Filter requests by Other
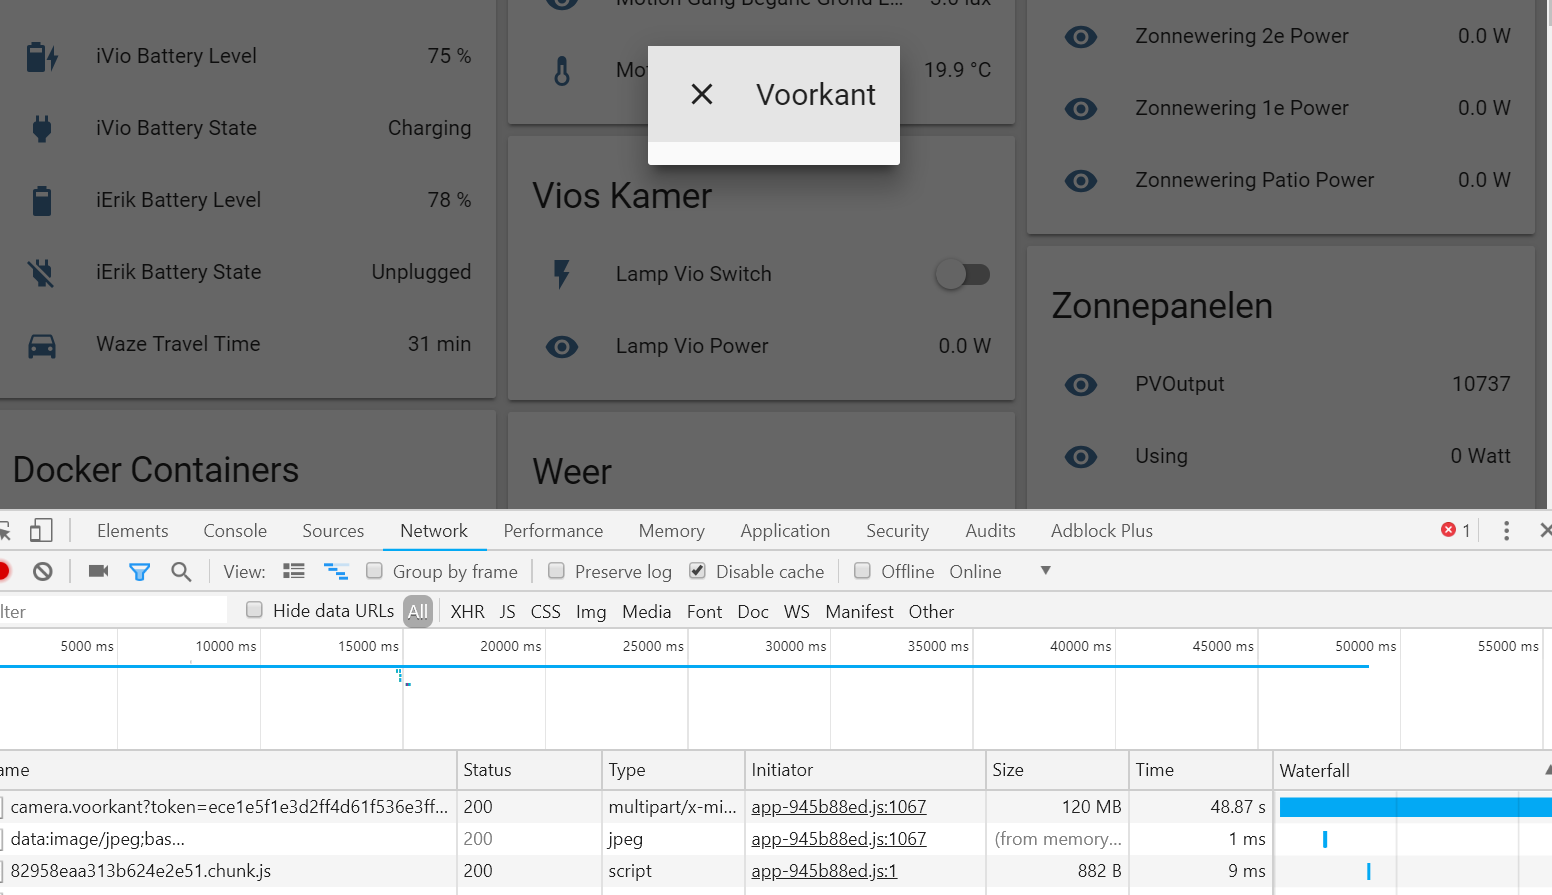The image size is (1552, 895). click(931, 611)
